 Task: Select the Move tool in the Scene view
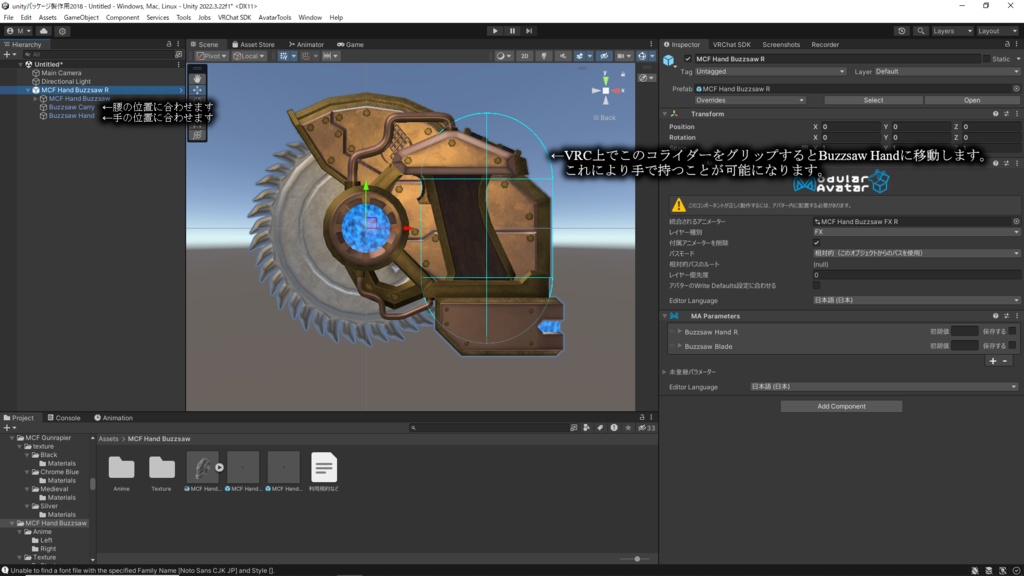click(x=197, y=90)
